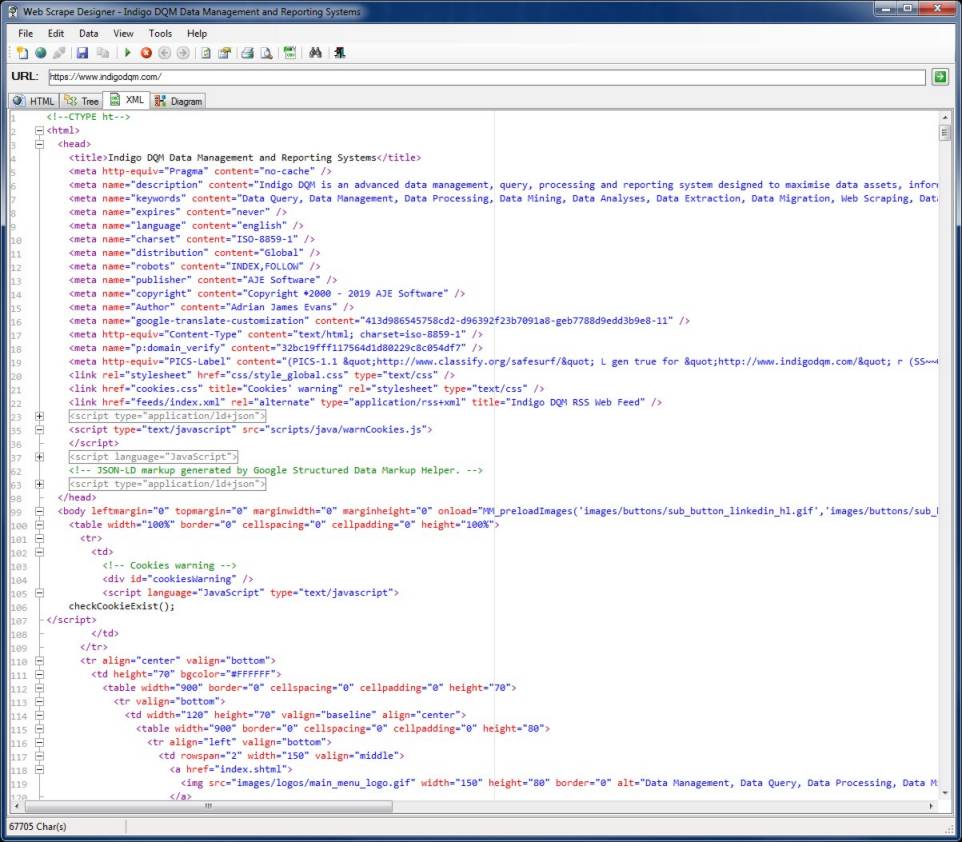Click inside the URL address field

coord(480,77)
